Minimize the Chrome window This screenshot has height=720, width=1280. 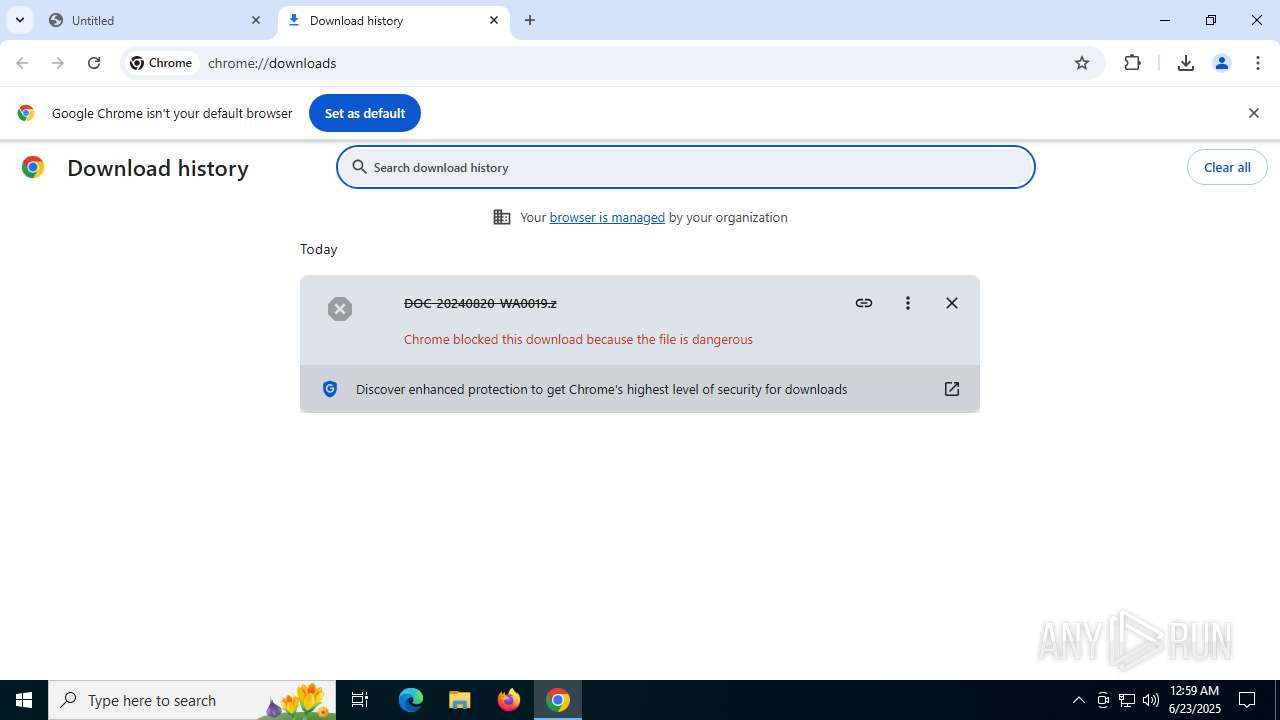pyautogui.click(x=1165, y=20)
